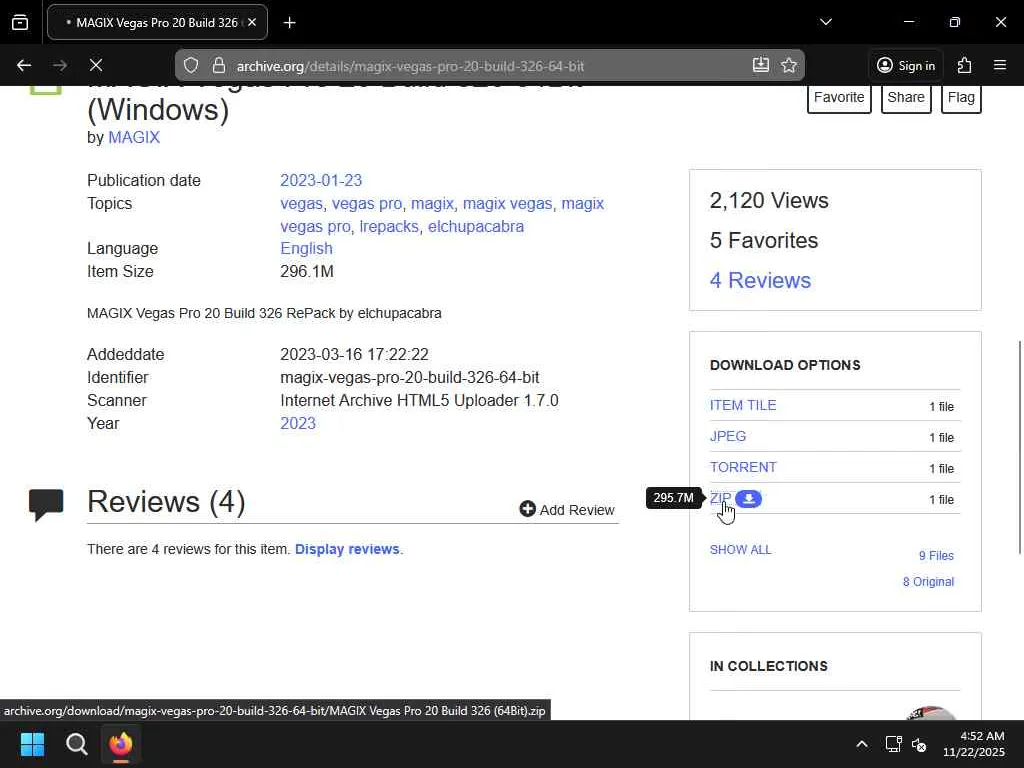Open the 'magix' topic link

point(432,204)
